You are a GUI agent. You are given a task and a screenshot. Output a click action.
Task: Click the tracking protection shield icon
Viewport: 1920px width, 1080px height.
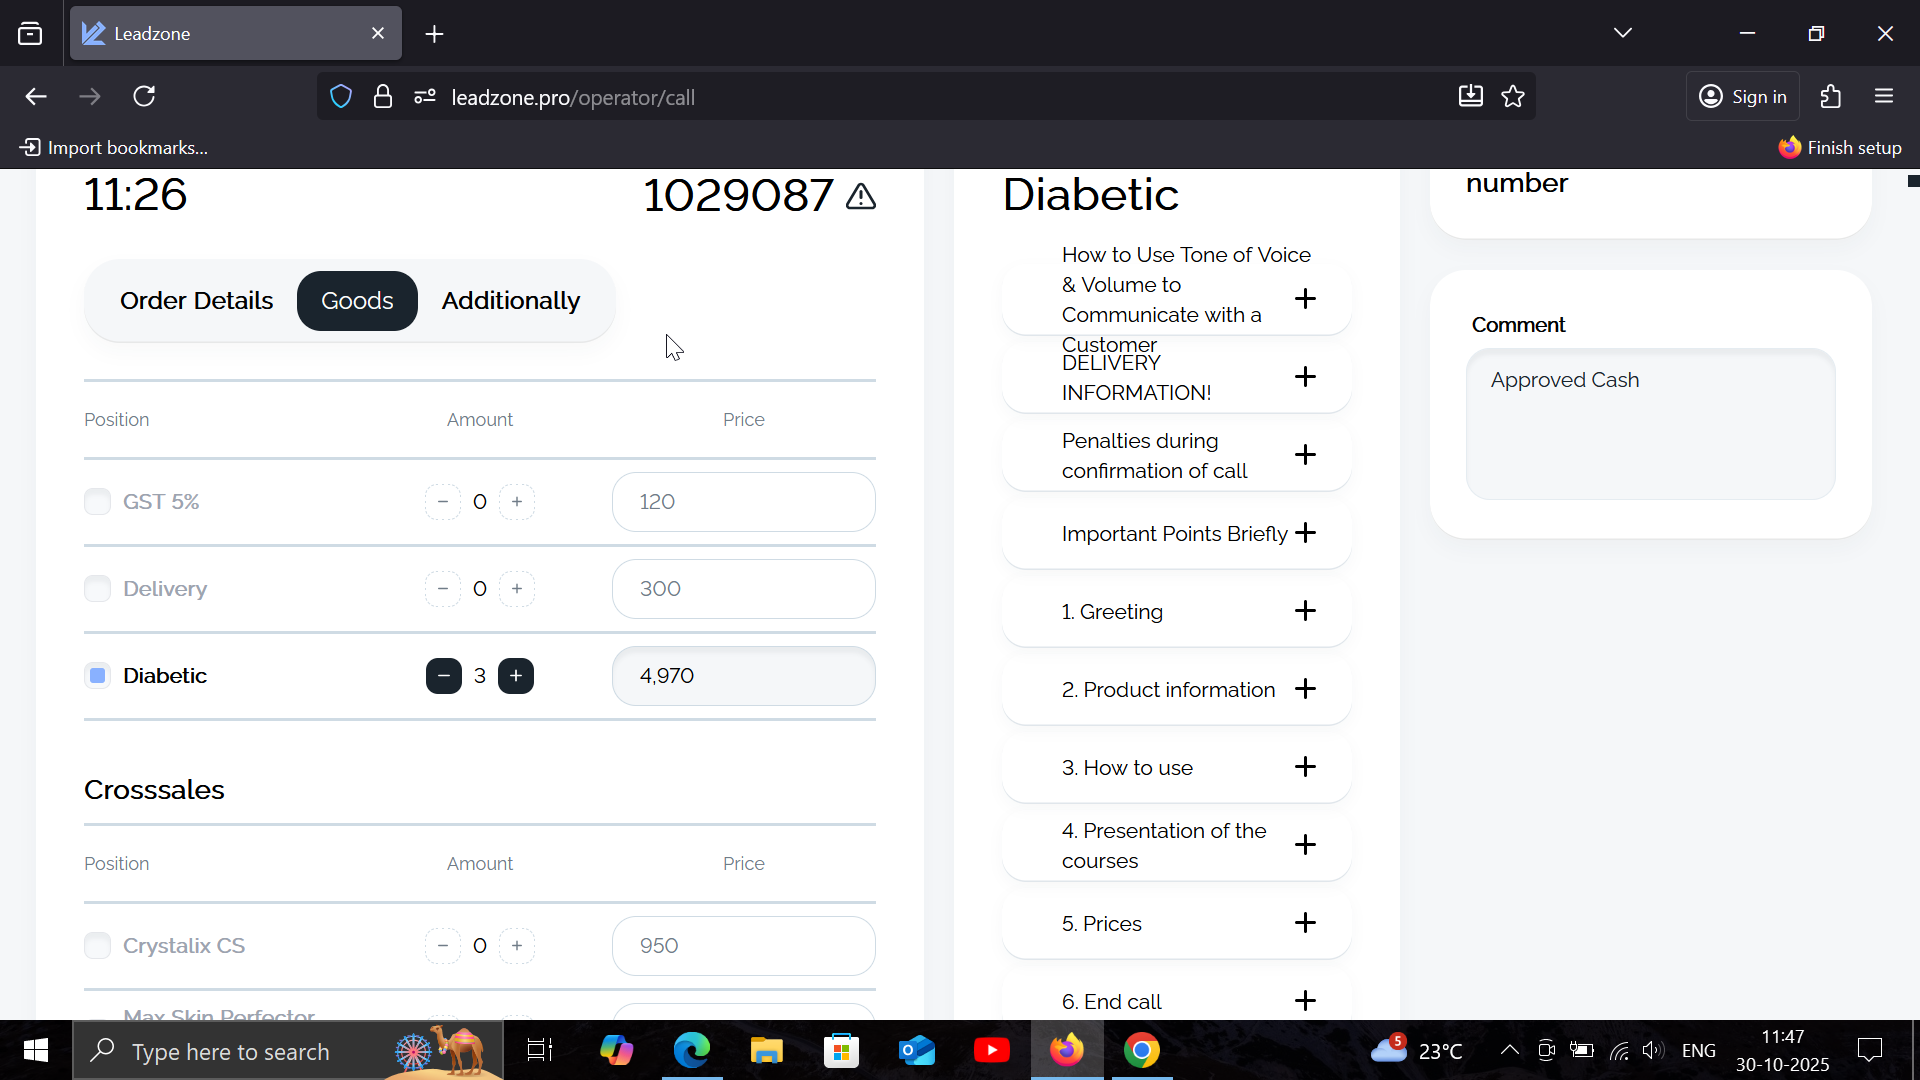click(x=341, y=97)
